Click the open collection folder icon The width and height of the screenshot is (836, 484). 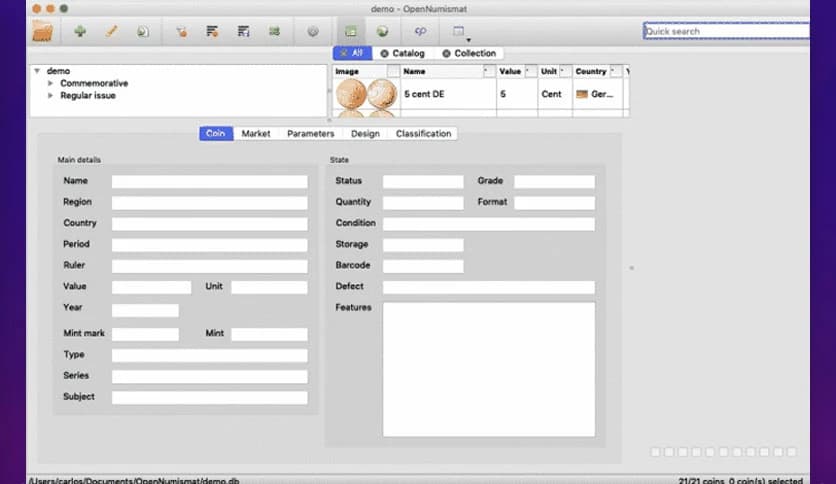click(x=43, y=31)
